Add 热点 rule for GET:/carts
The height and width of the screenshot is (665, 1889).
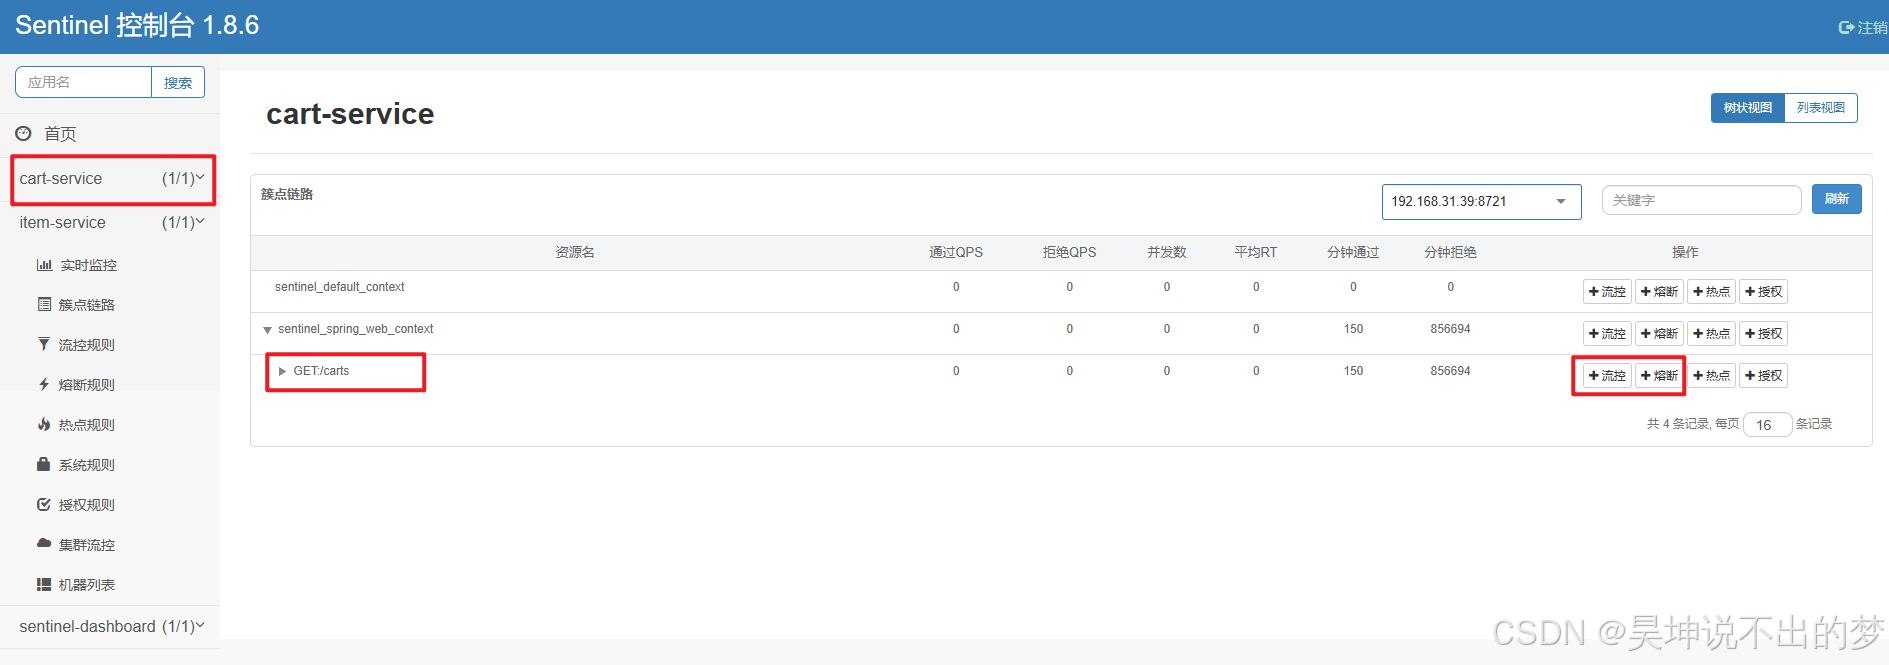(x=1711, y=376)
